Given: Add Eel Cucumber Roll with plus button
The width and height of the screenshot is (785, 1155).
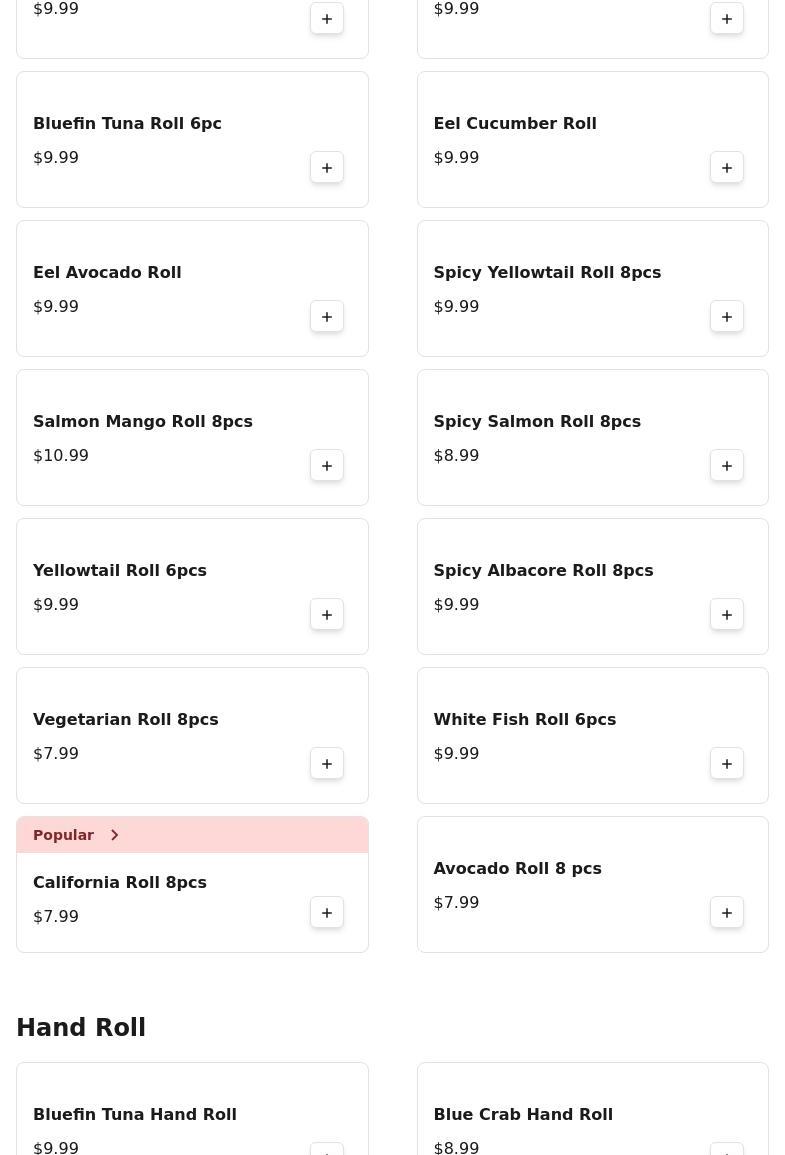Looking at the screenshot, I should (727, 168).
